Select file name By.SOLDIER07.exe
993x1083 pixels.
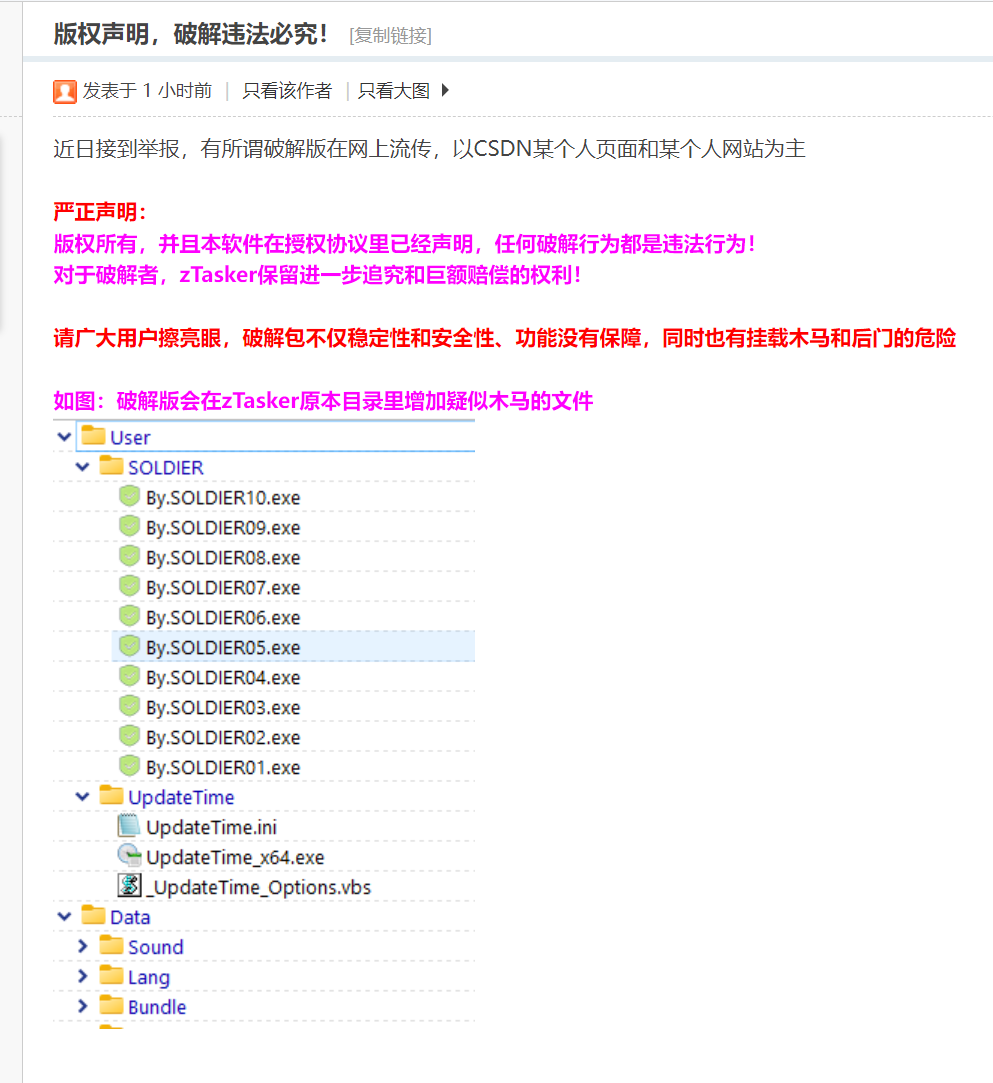223,588
